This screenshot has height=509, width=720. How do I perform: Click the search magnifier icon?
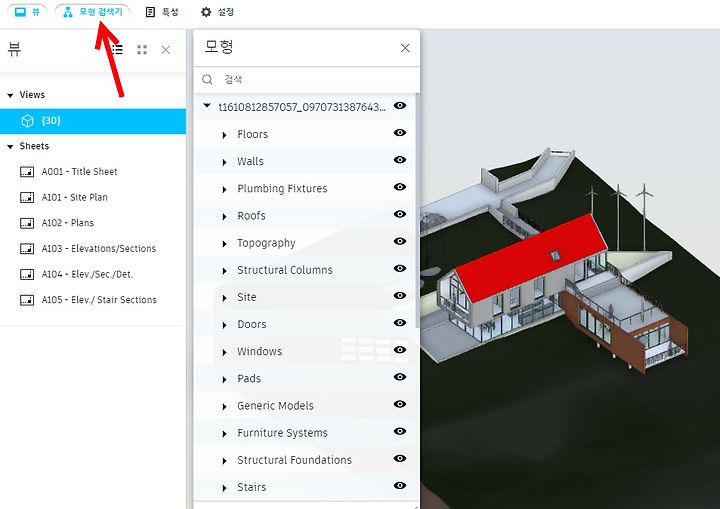click(x=207, y=79)
